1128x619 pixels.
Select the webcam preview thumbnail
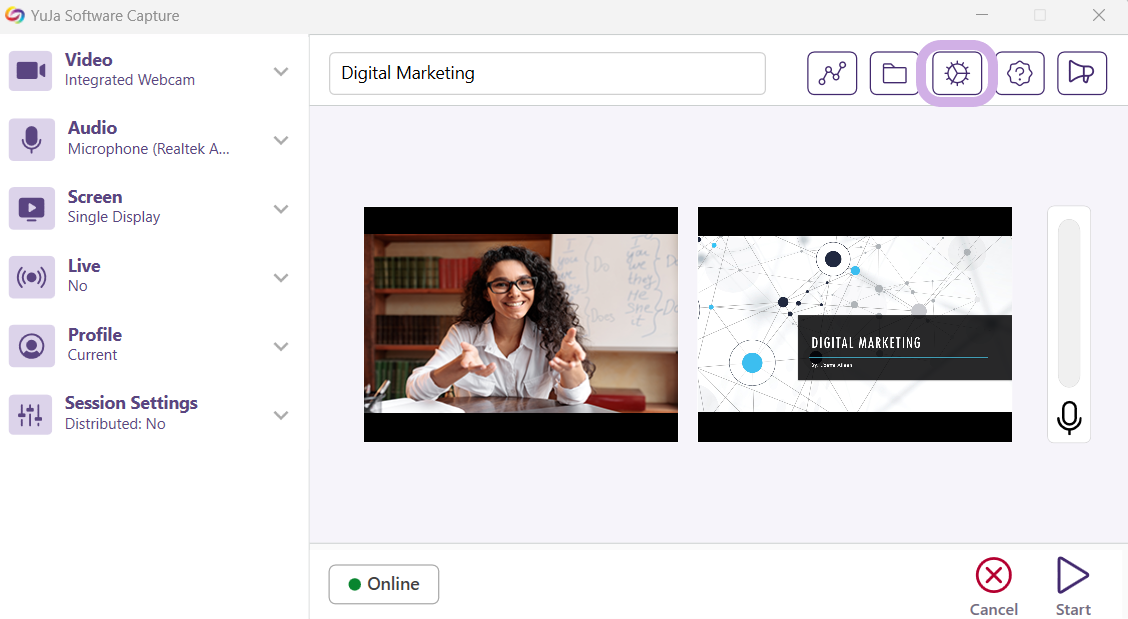(520, 324)
